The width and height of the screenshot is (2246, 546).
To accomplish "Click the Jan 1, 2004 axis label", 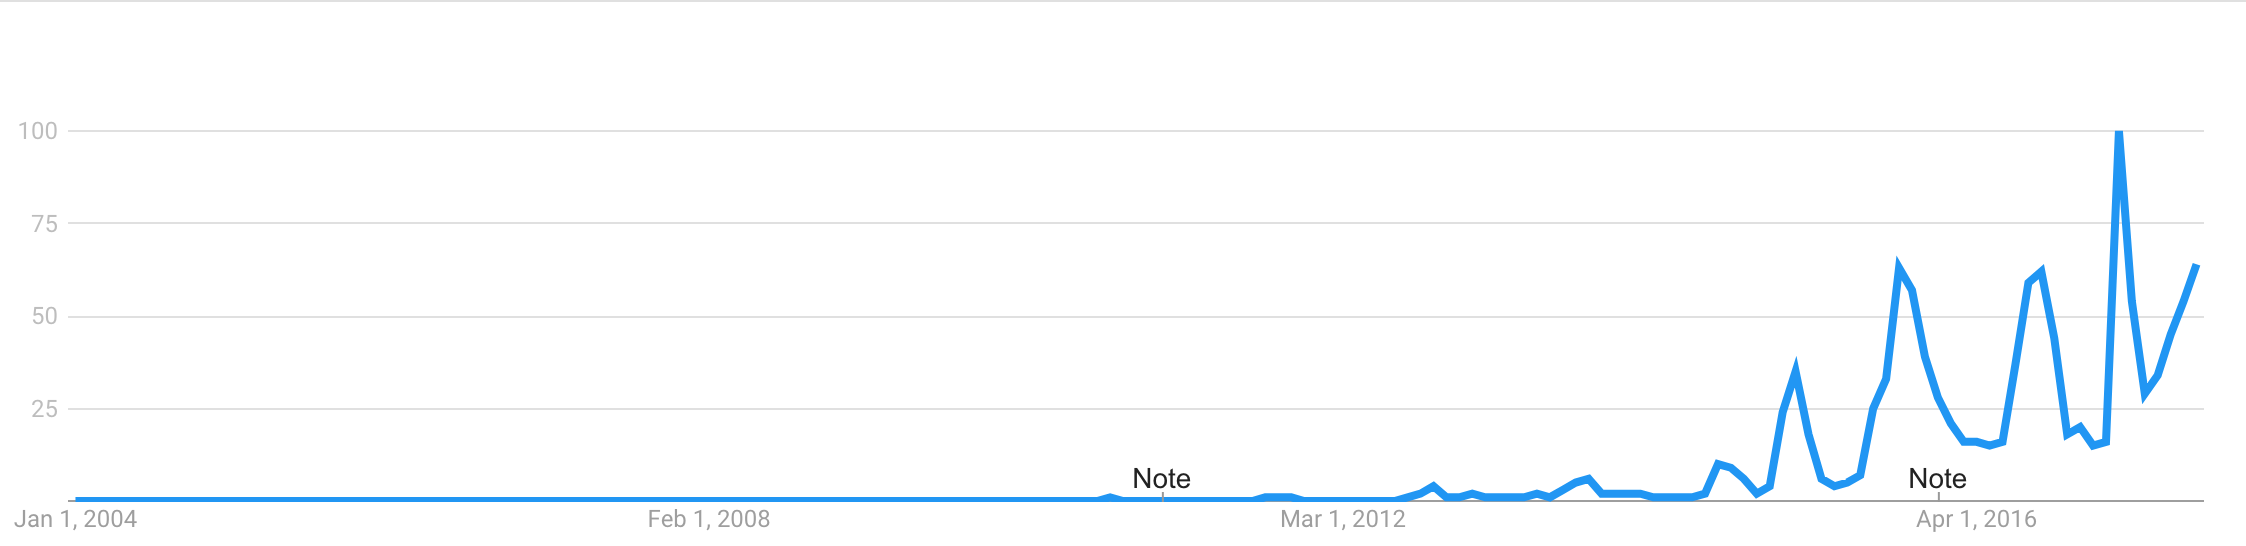I will coord(76,519).
